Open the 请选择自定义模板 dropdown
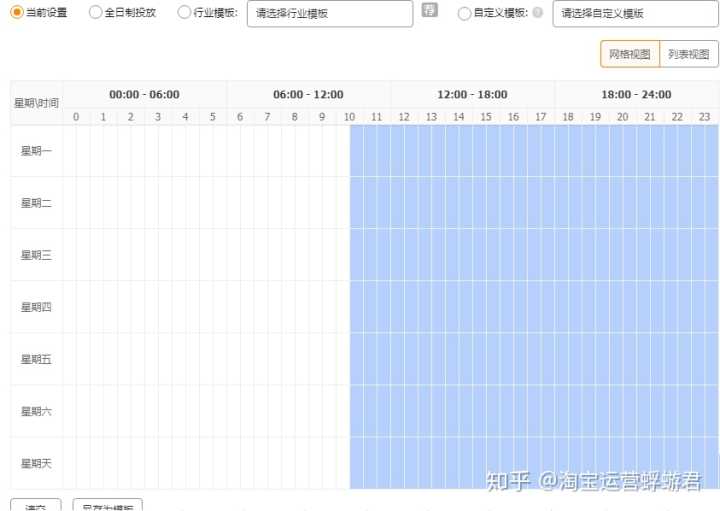The height and width of the screenshot is (511, 720). pos(635,14)
